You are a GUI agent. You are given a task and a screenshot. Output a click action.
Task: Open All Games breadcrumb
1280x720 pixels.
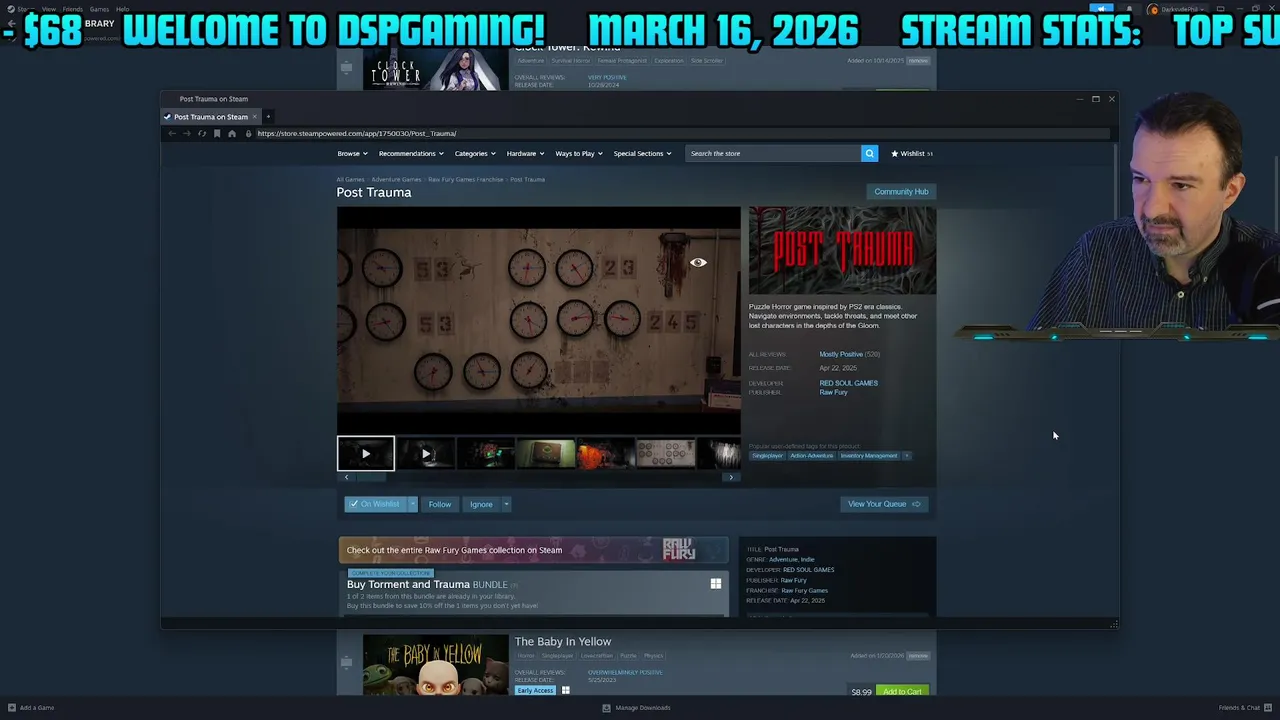coord(350,179)
